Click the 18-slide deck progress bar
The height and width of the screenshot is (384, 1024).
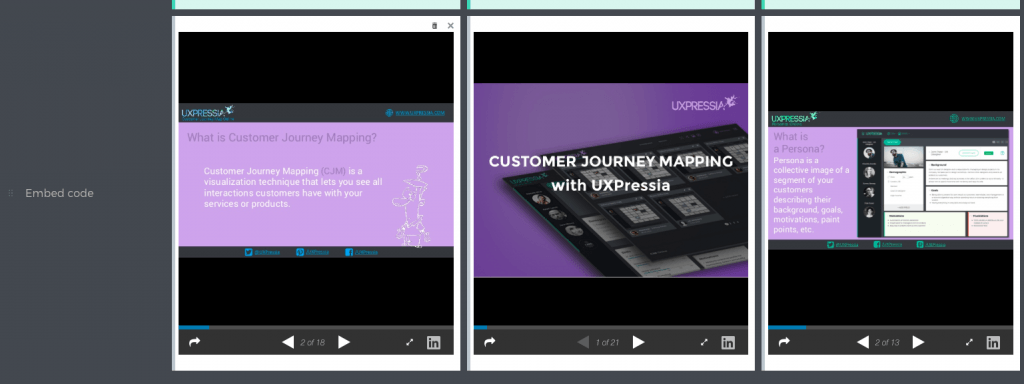point(316,327)
